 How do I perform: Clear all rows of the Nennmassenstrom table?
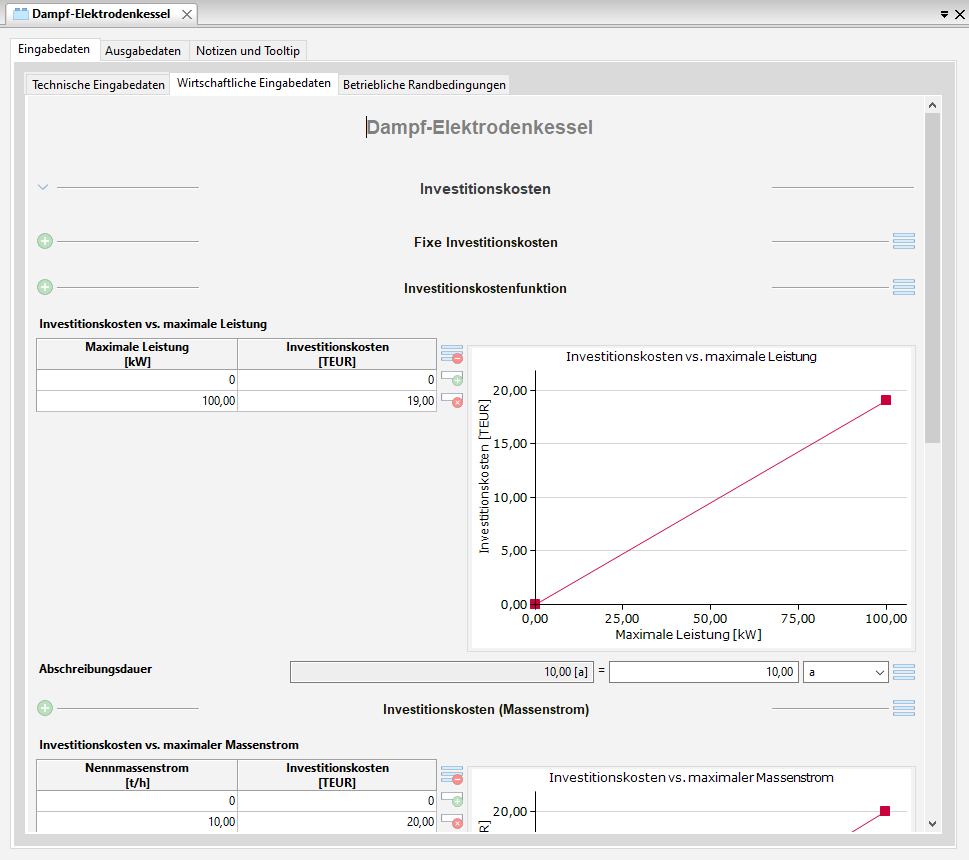(452, 775)
